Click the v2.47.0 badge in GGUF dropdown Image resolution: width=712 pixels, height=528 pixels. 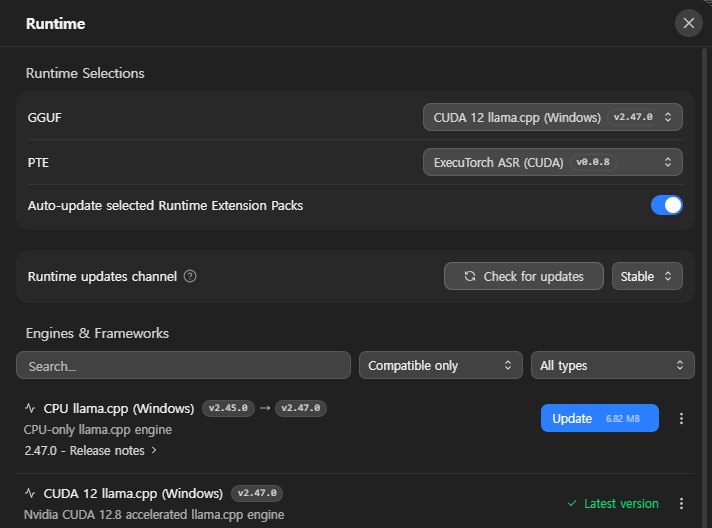pos(633,117)
